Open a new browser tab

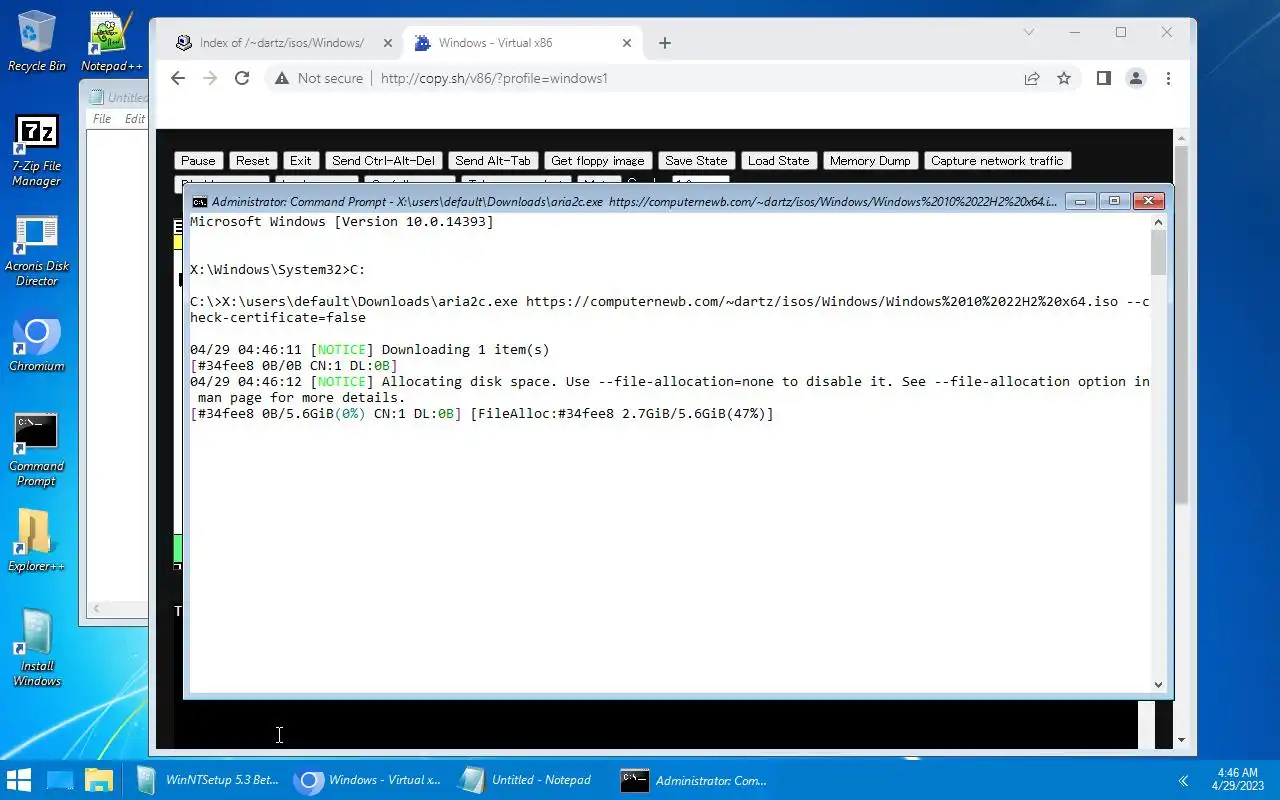665,43
